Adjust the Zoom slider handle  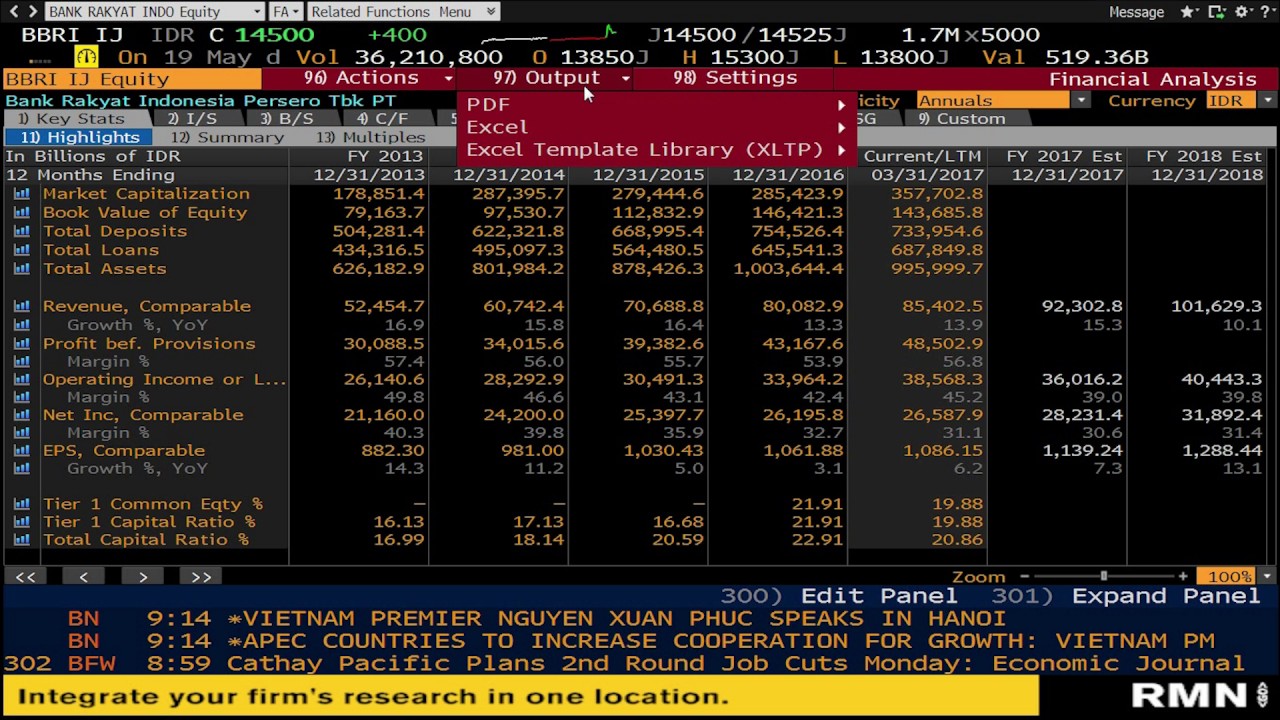pos(1104,577)
